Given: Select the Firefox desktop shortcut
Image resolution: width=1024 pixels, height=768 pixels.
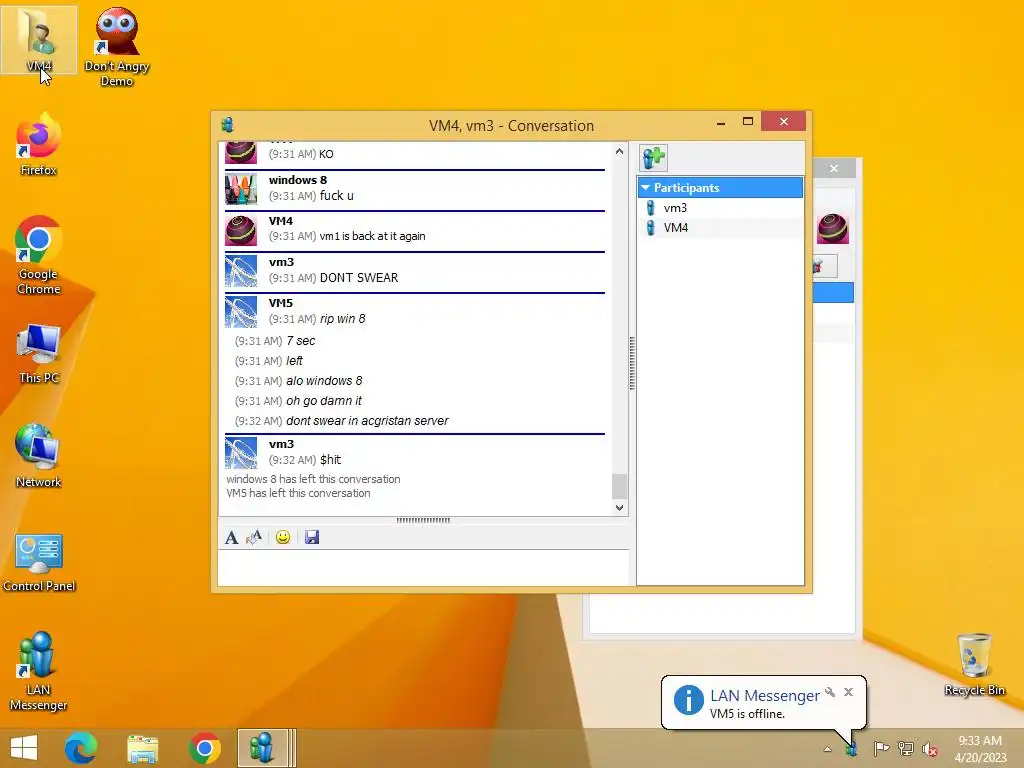Looking at the screenshot, I should [x=39, y=145].
